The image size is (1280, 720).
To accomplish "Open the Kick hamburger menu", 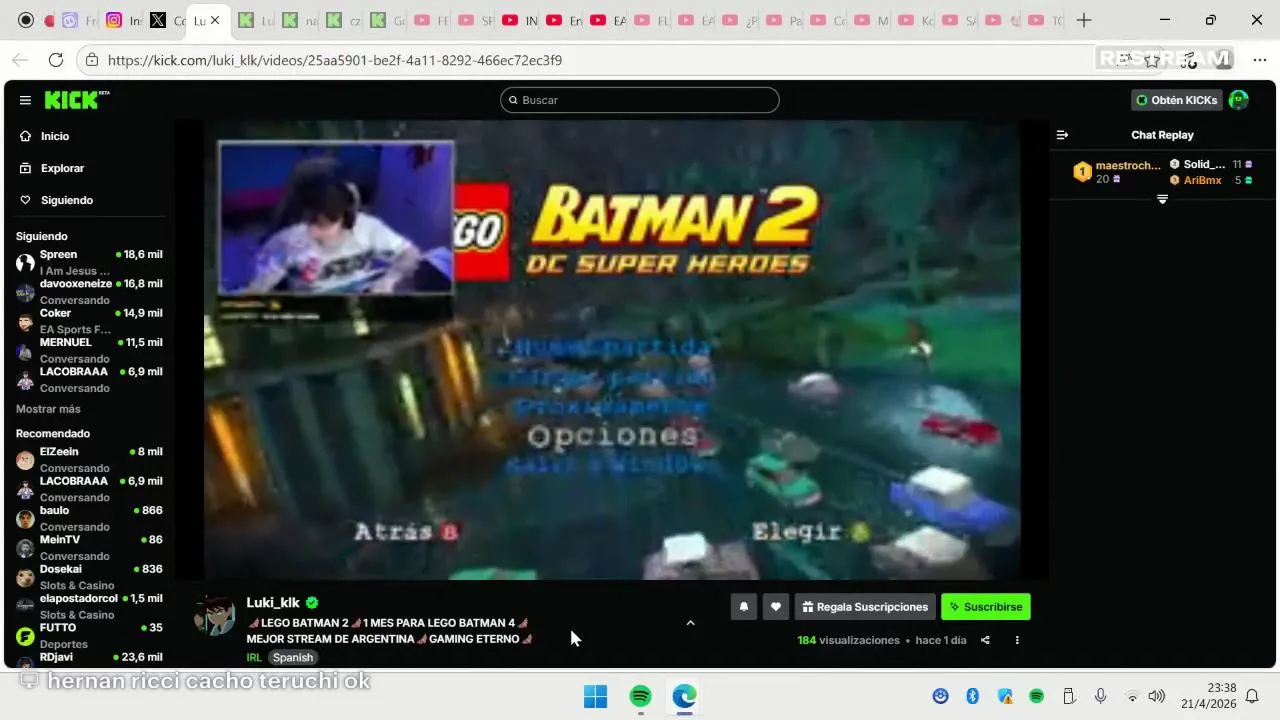I will click(x=25, y=100).
